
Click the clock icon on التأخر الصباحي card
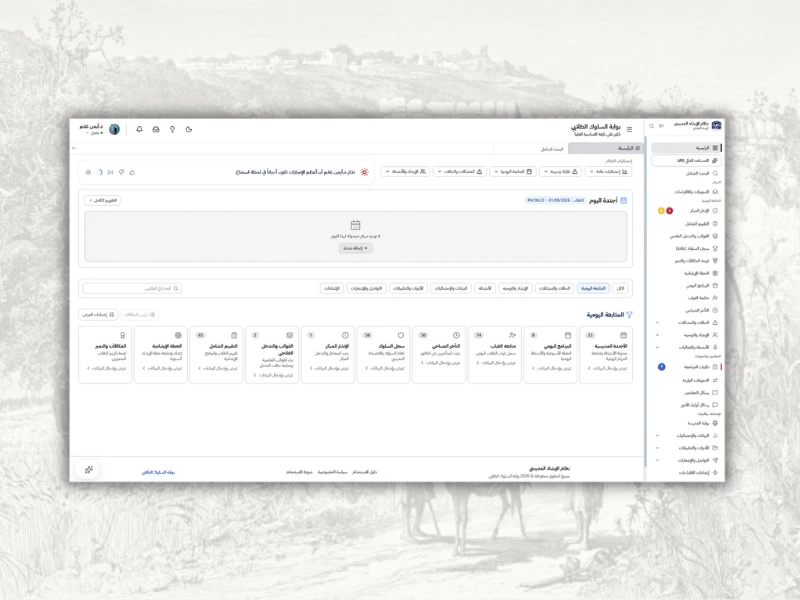click(456, 336)
